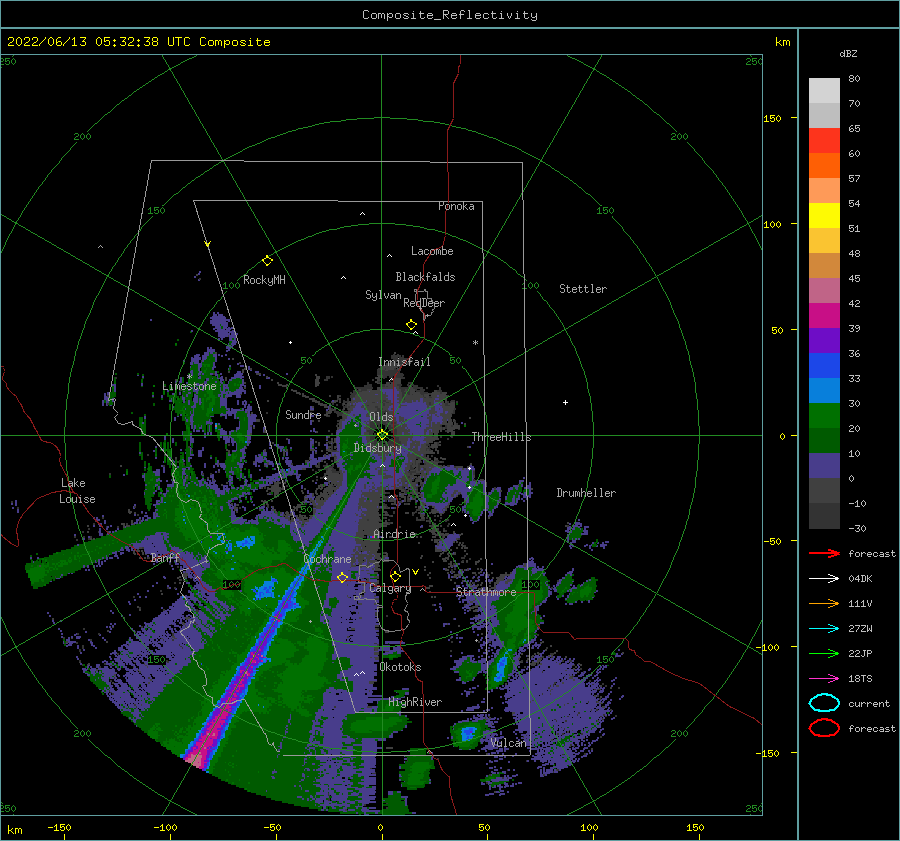The image size is (900, 841).
Task: Select the 80 dBZ light gray swatch
Action: pos(824,90)
